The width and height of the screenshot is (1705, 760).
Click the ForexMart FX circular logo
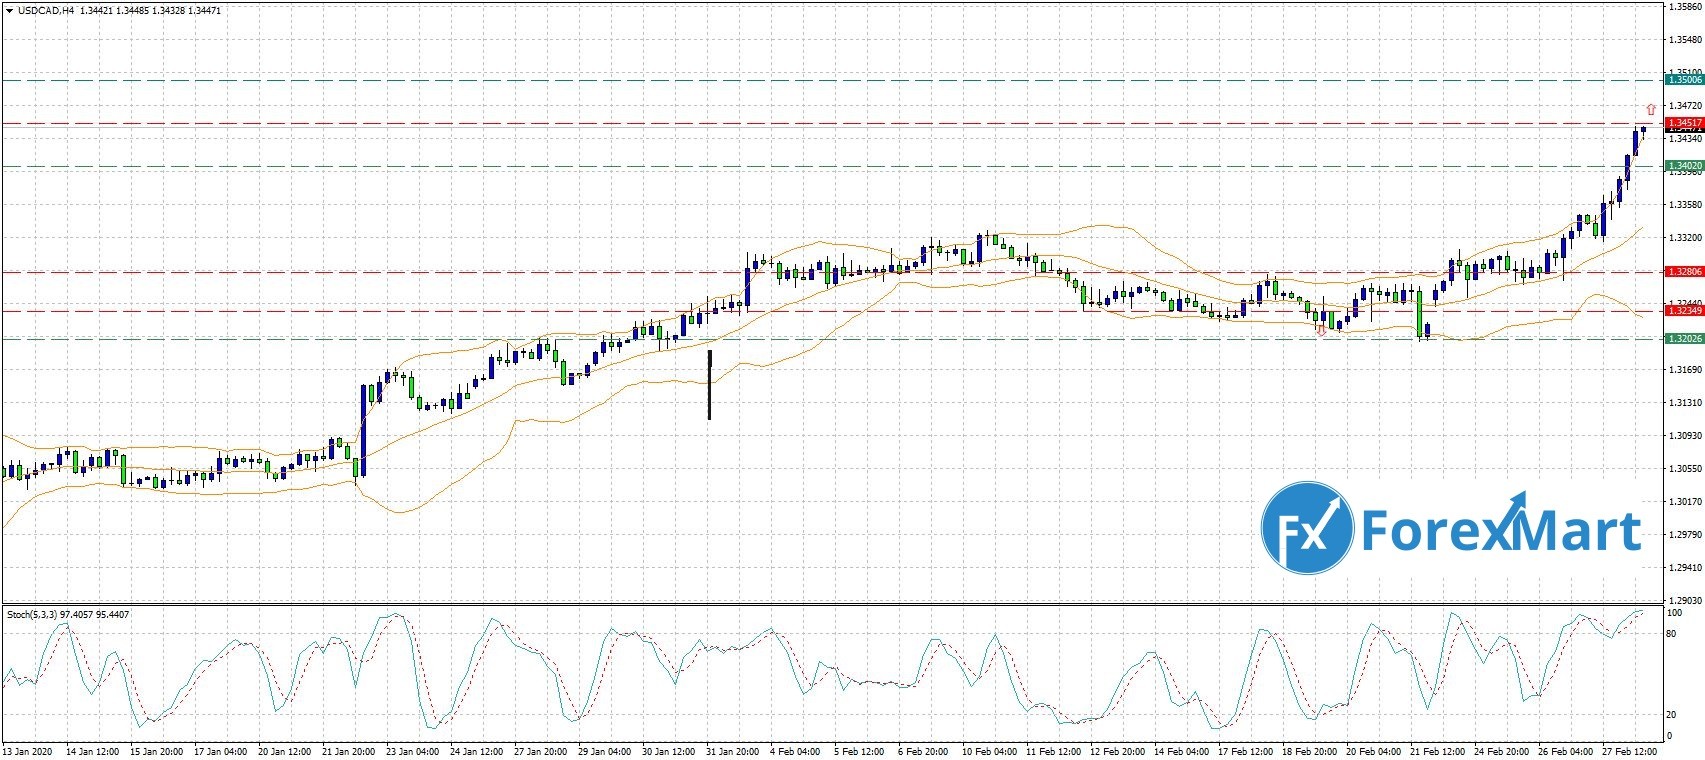[1306, 527]
